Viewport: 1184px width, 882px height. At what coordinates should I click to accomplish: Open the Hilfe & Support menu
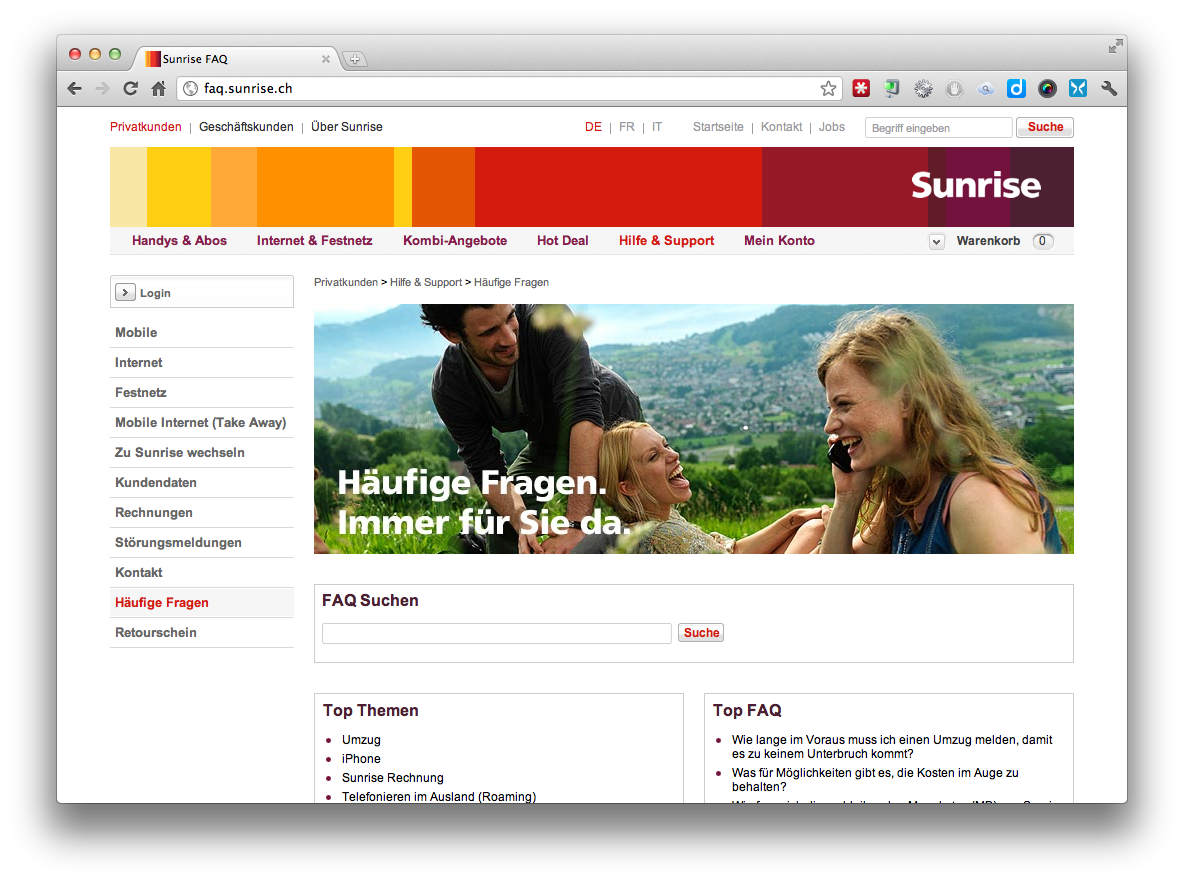[666, 241]
